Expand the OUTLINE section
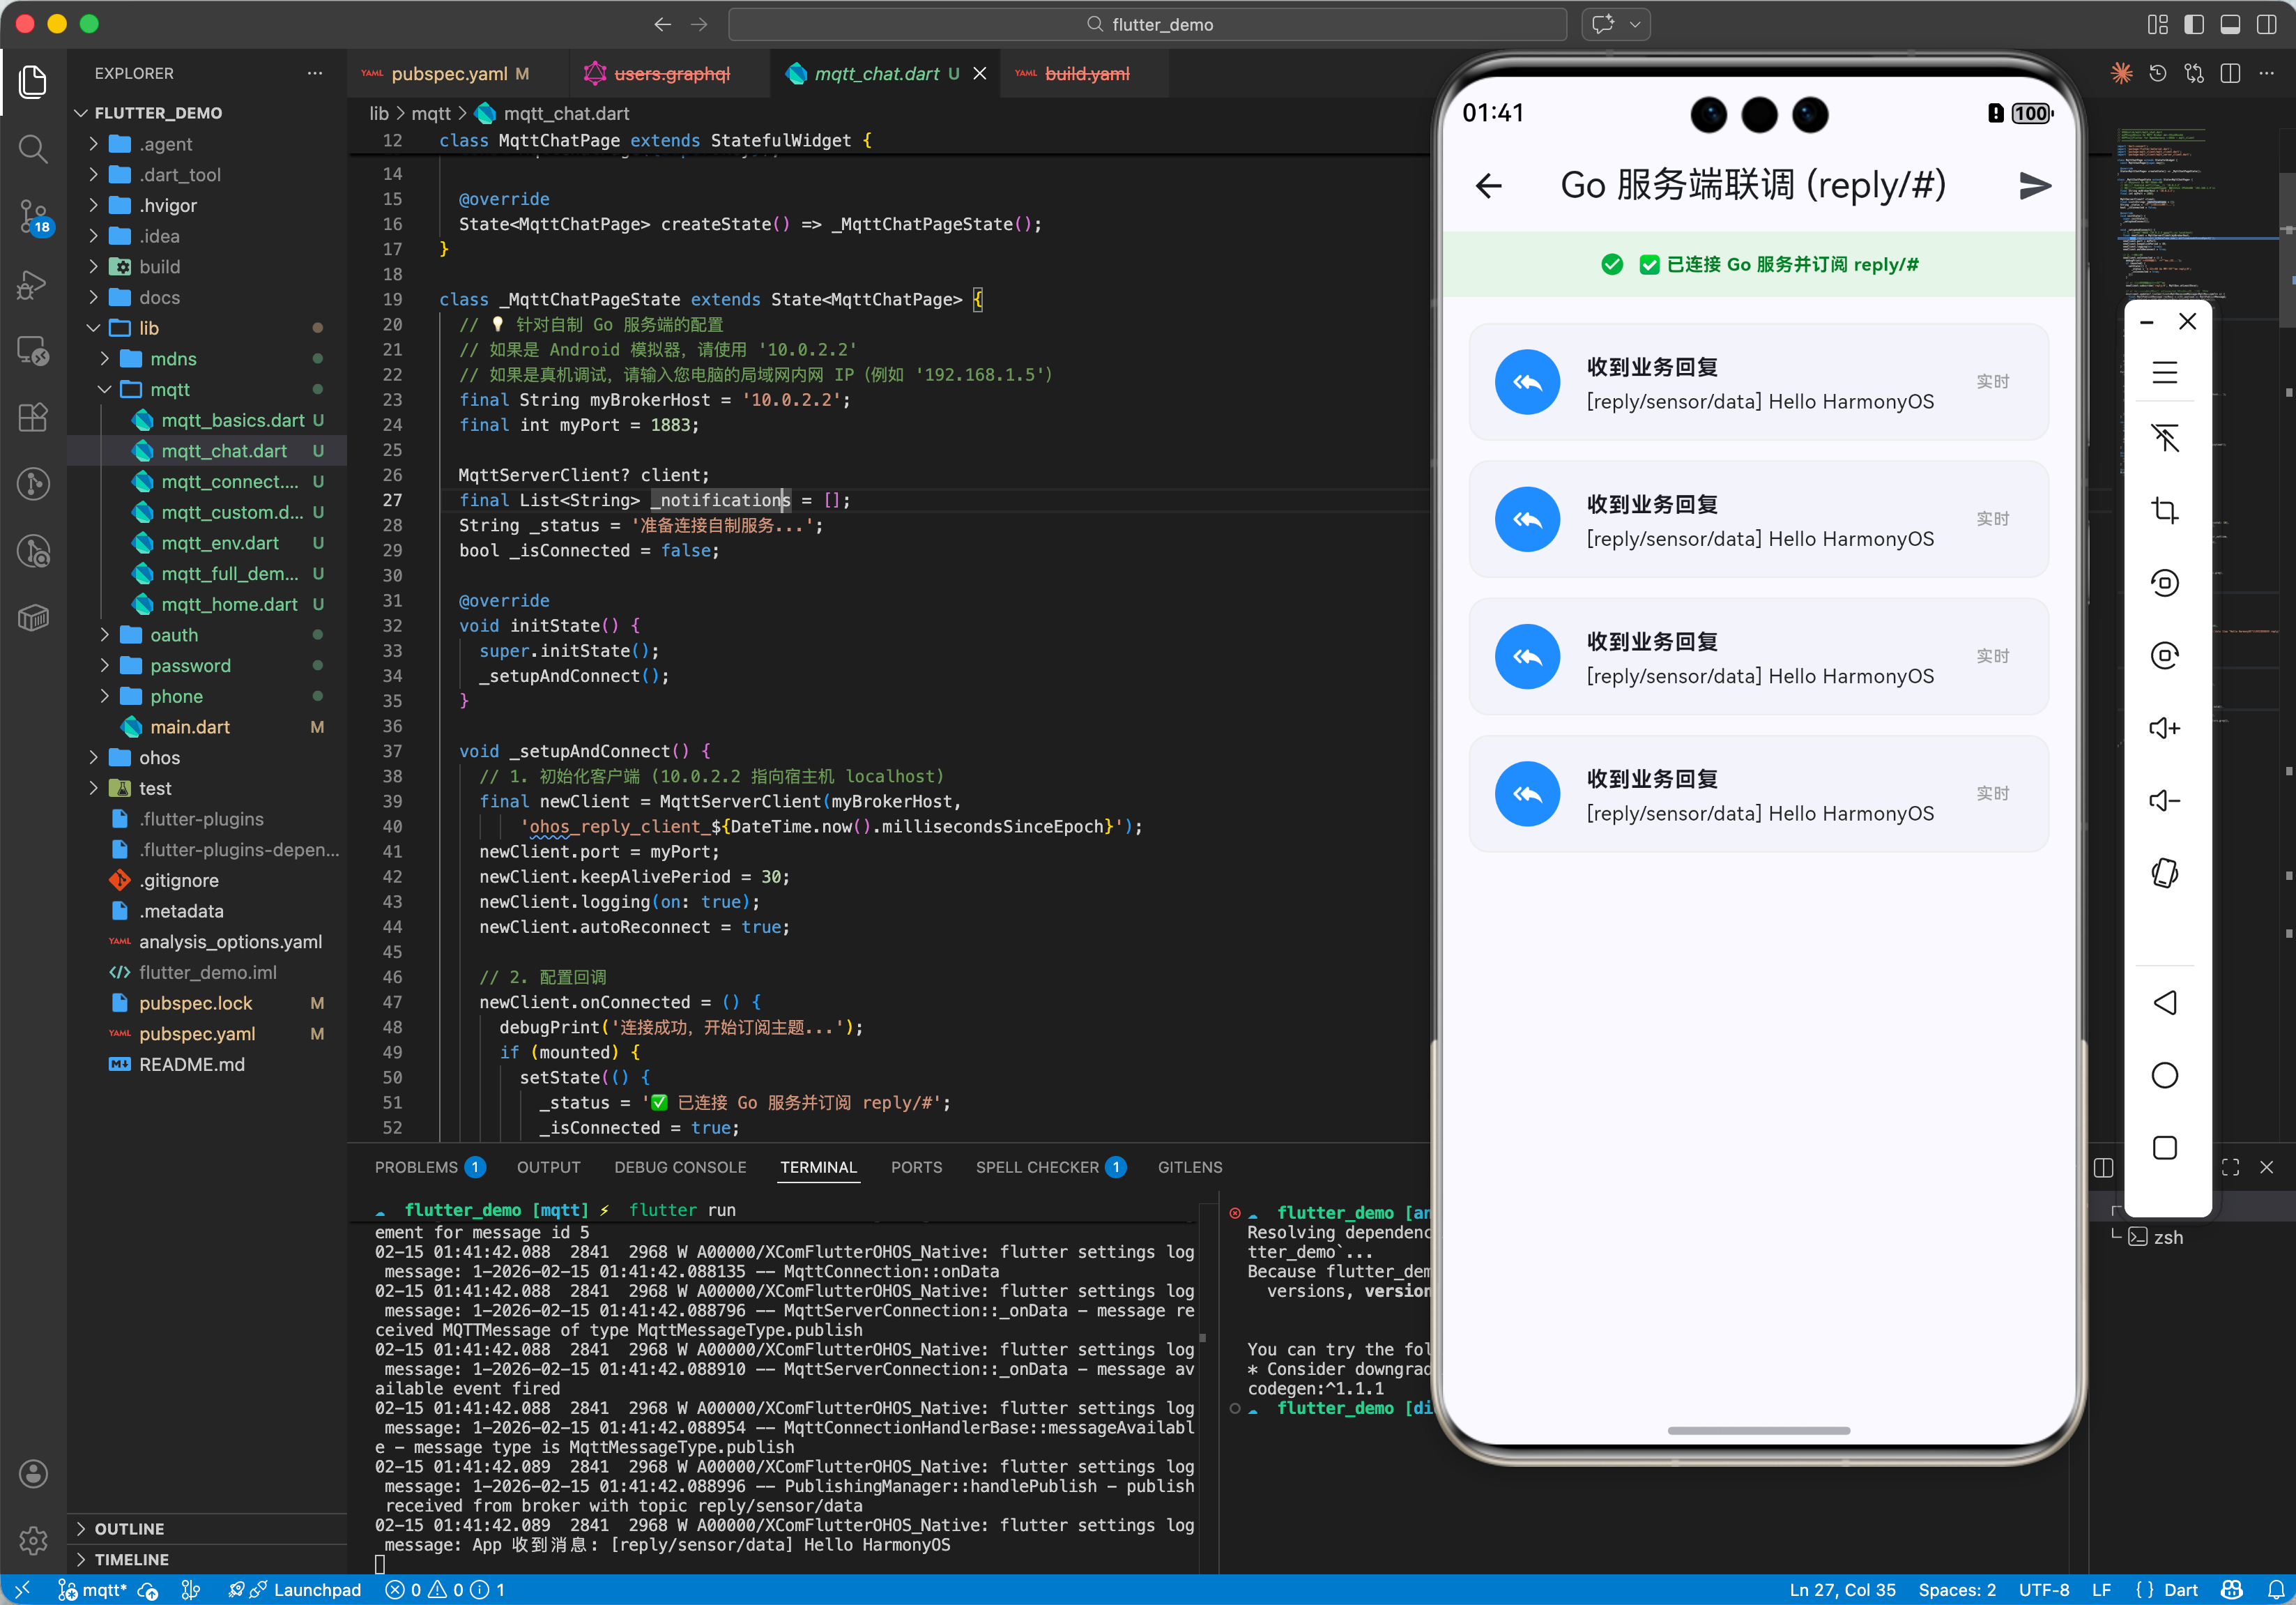 click(x=129, y=1529)
